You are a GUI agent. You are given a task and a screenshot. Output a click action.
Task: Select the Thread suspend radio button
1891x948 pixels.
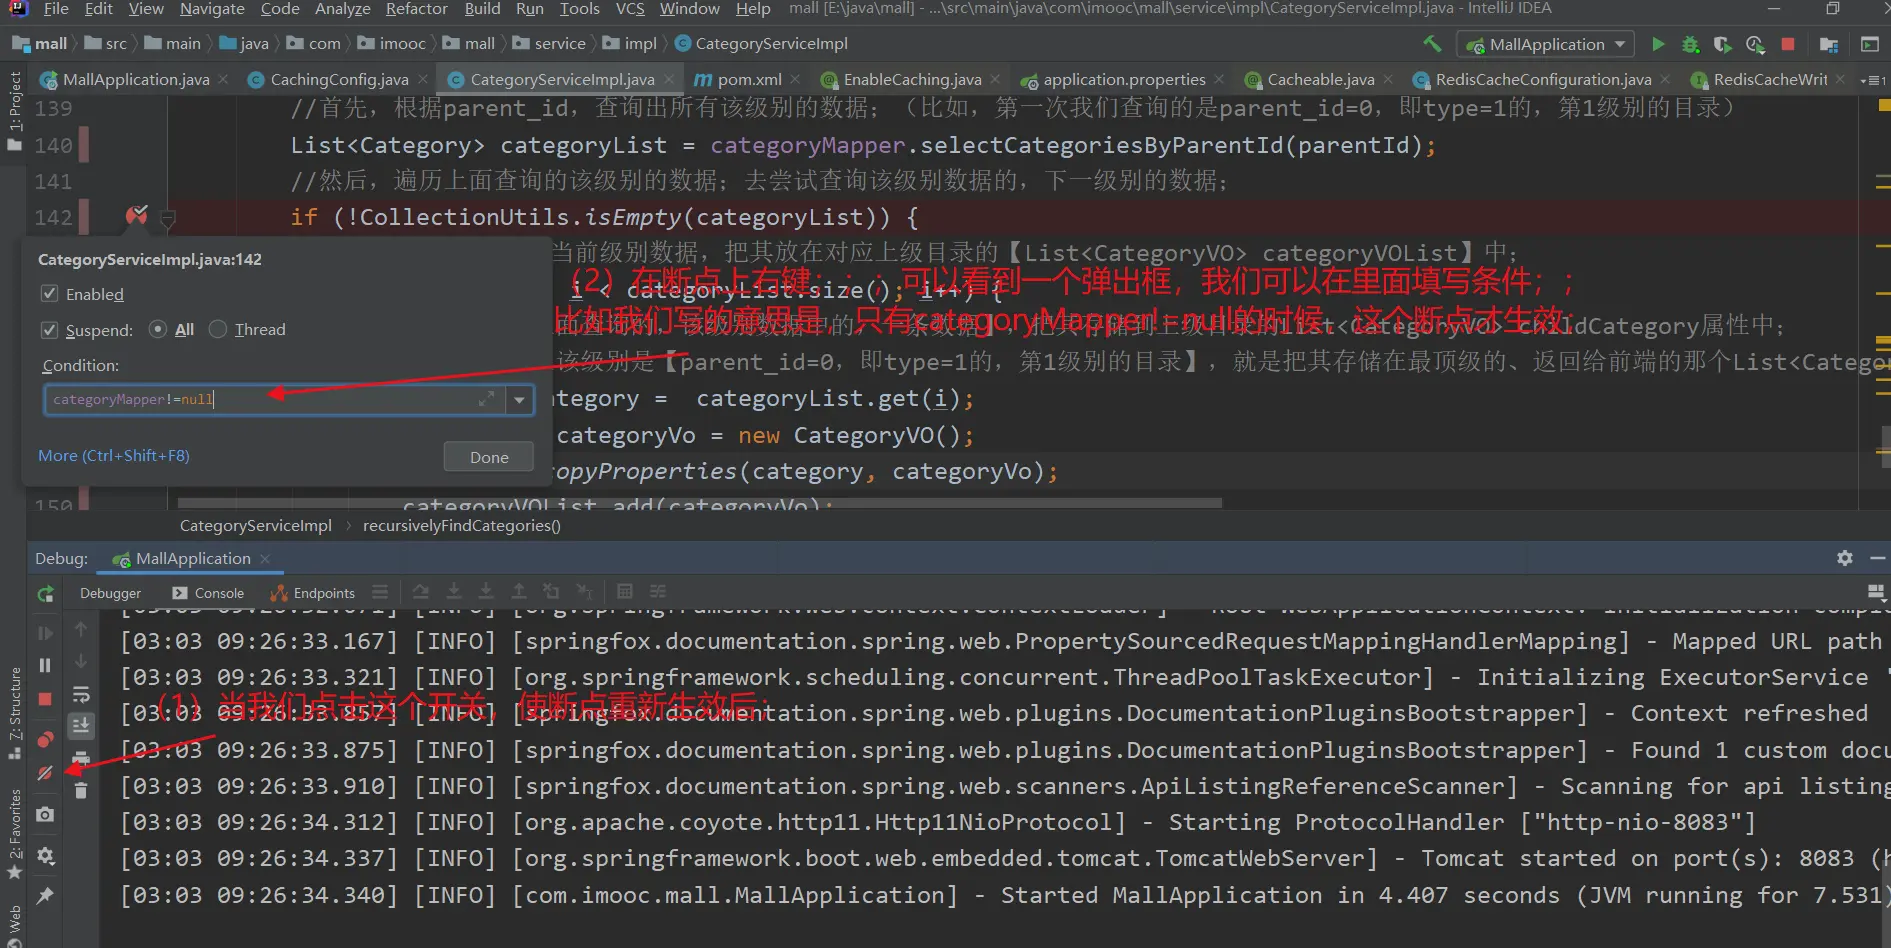click(x=218, y=330)
